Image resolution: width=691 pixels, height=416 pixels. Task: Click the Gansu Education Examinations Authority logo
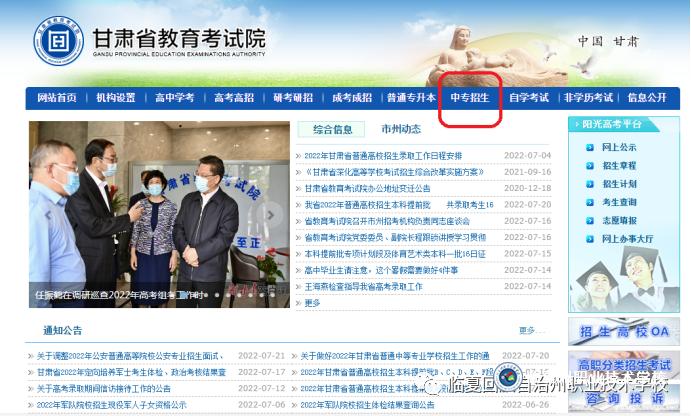(59, 41)
